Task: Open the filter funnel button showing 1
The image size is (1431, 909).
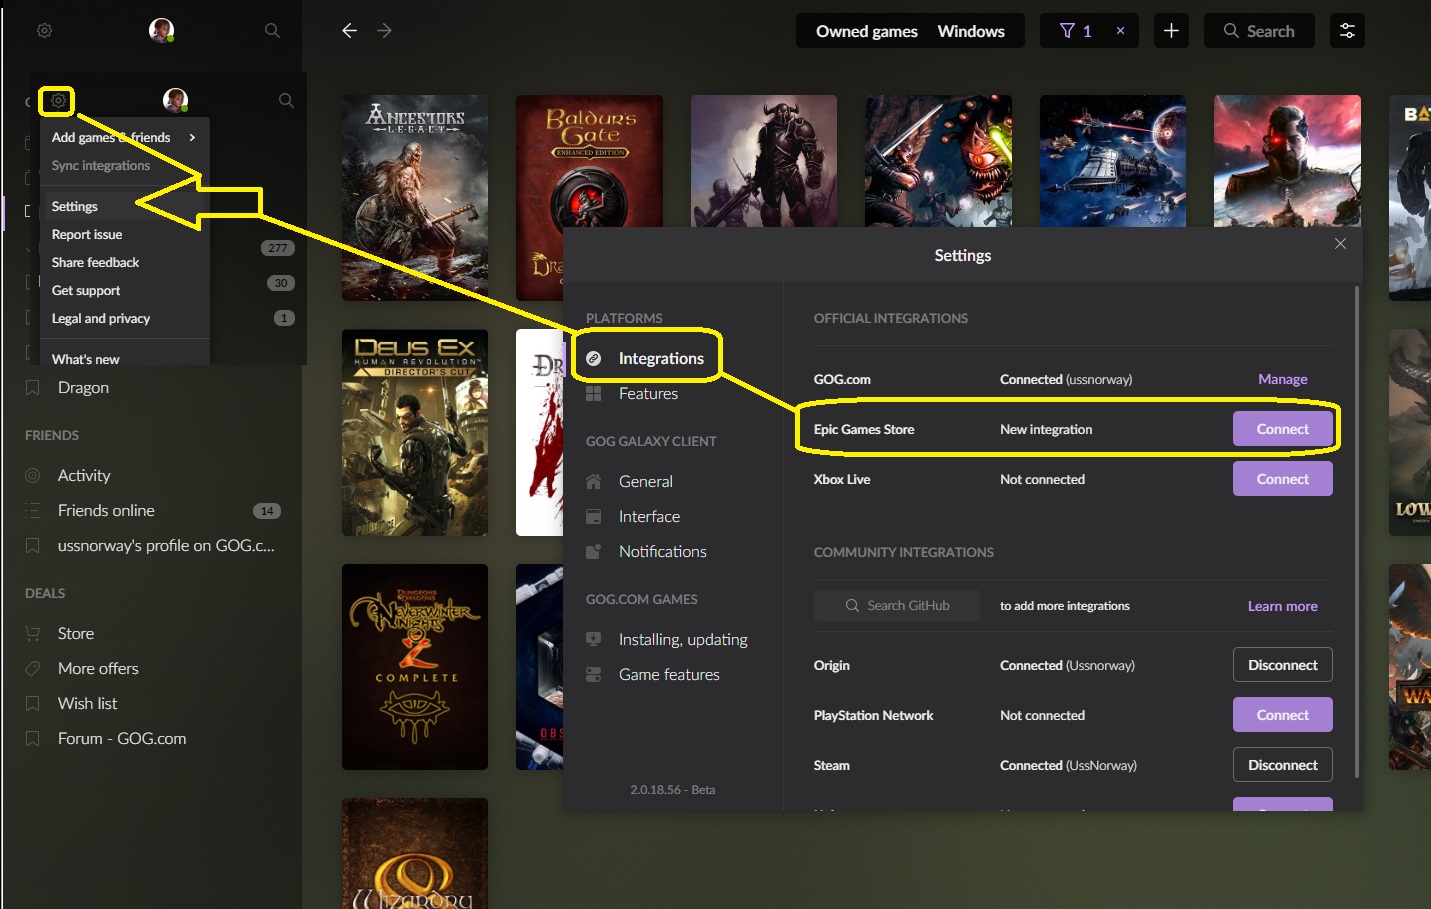Action: [1075, 31]
